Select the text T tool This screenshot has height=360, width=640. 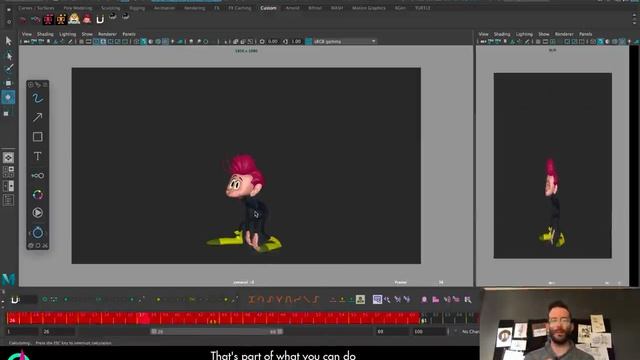38,156
